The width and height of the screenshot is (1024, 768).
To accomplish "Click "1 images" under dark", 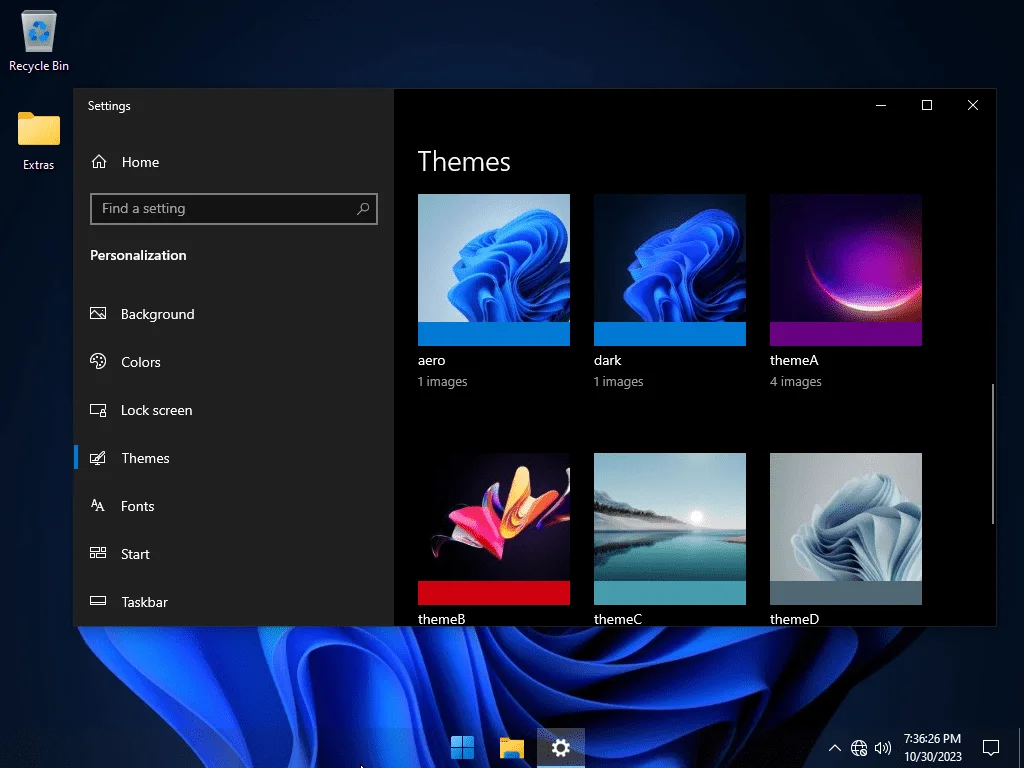I will [618, 381].
